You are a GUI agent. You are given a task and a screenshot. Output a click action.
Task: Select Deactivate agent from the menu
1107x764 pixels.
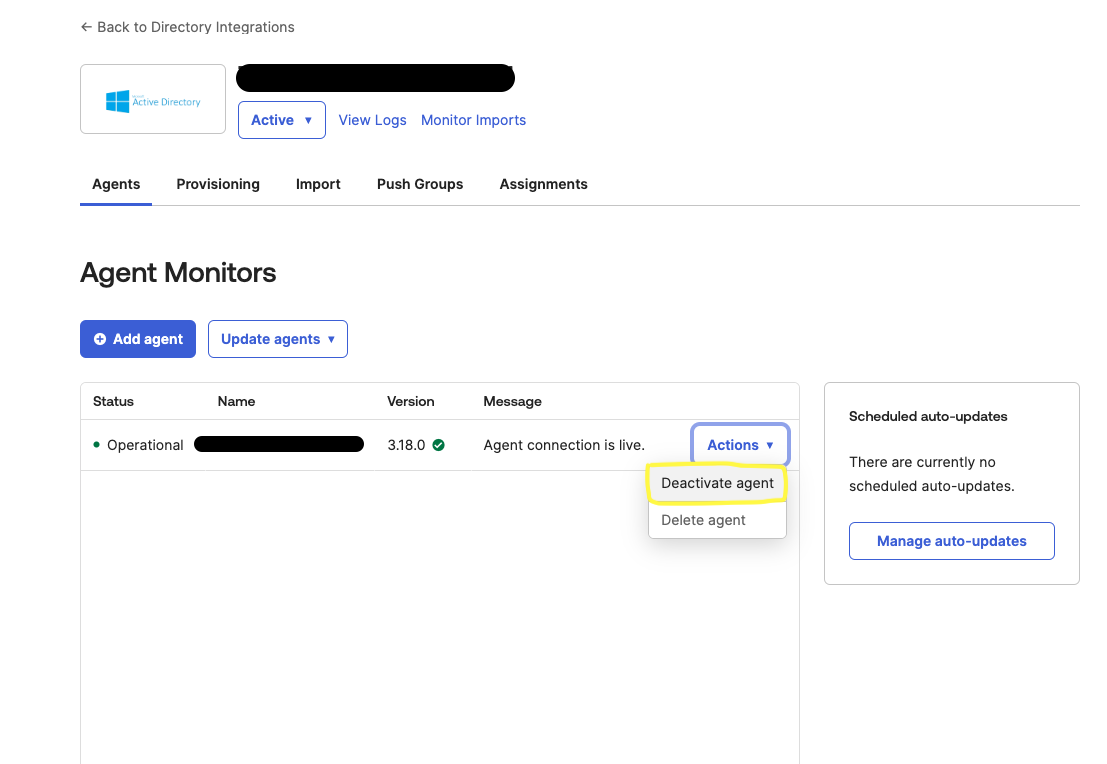[x=717, y=483]
